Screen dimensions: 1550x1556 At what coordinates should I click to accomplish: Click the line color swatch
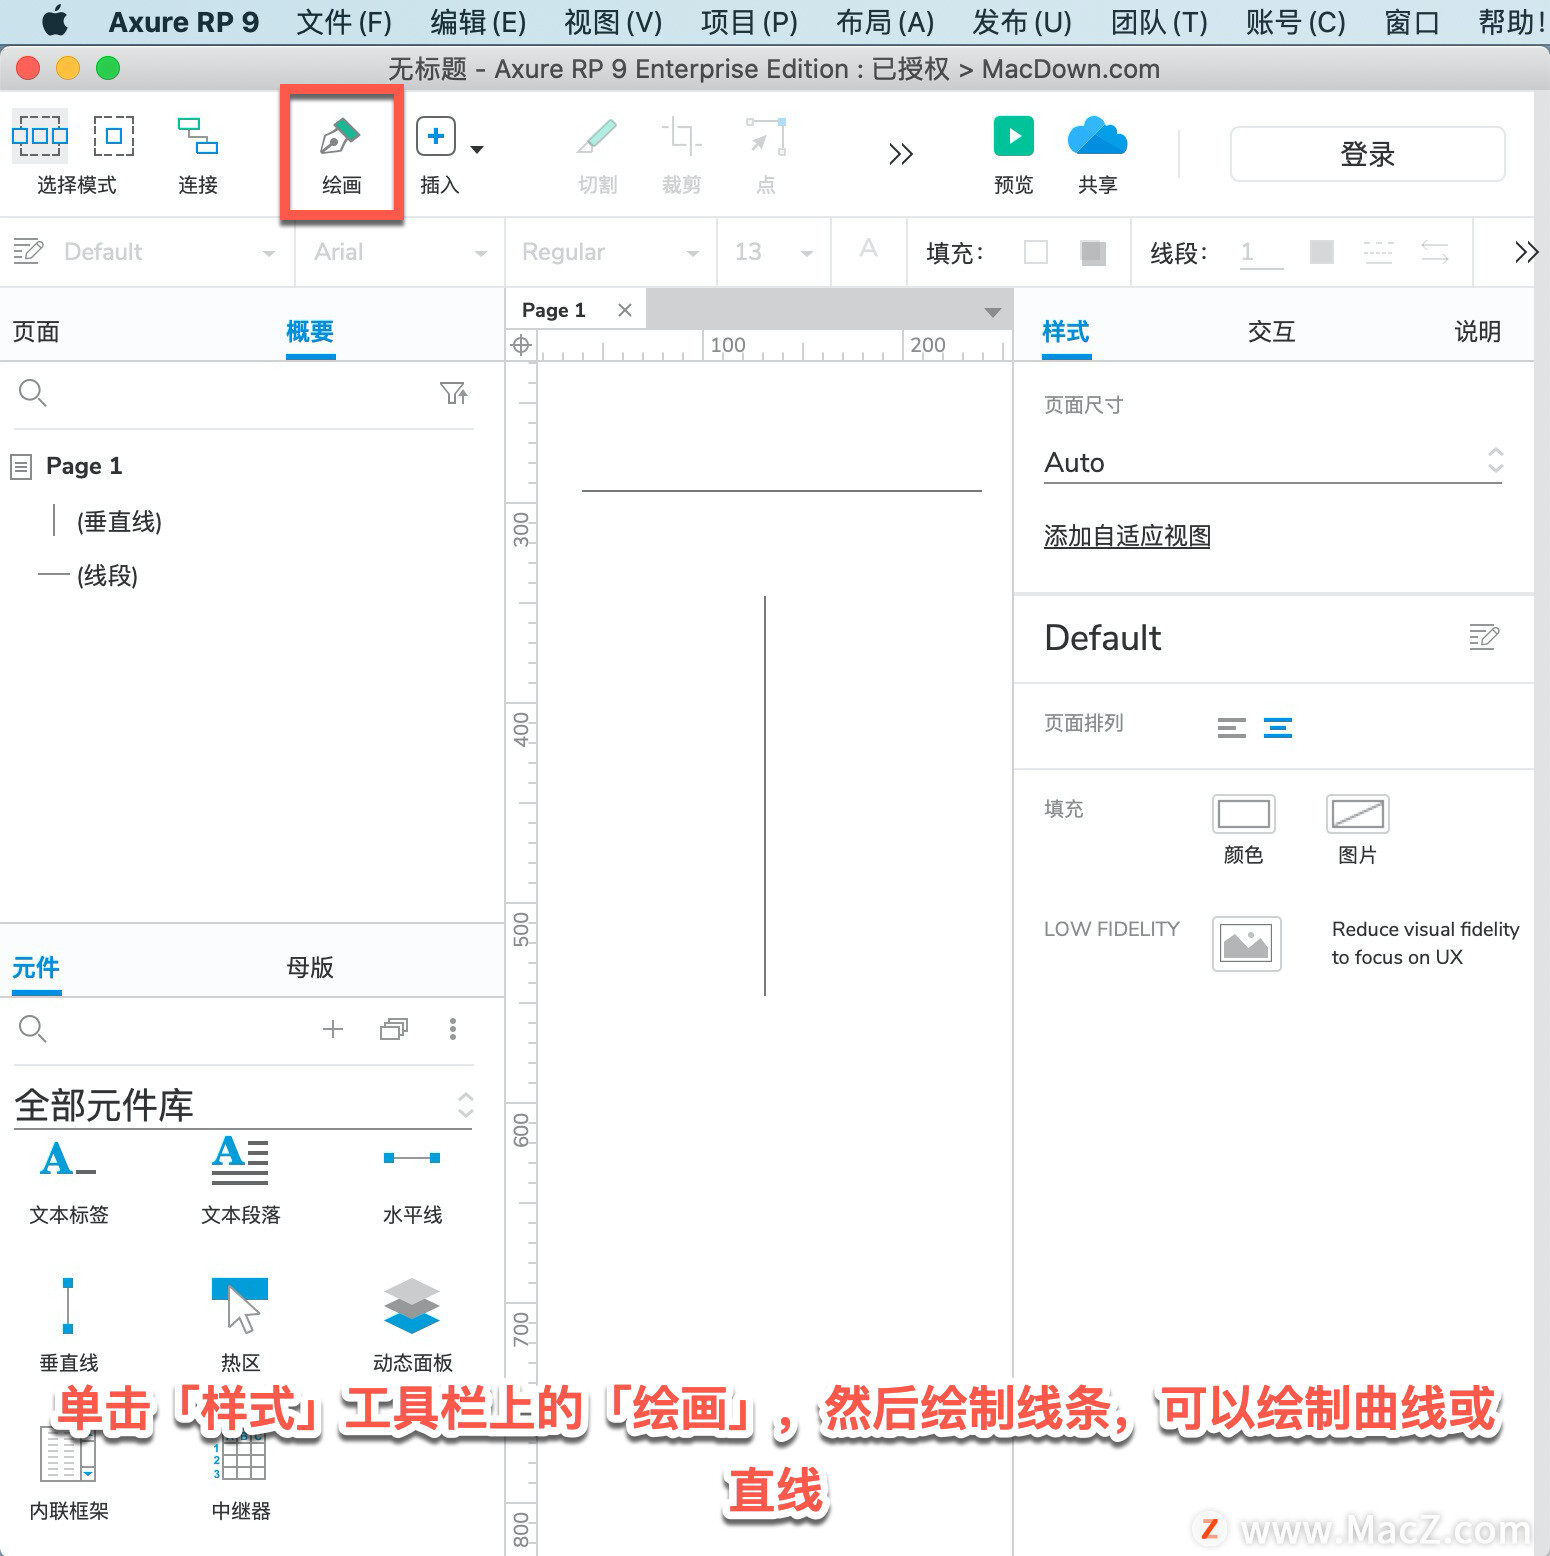[1322, 252]
